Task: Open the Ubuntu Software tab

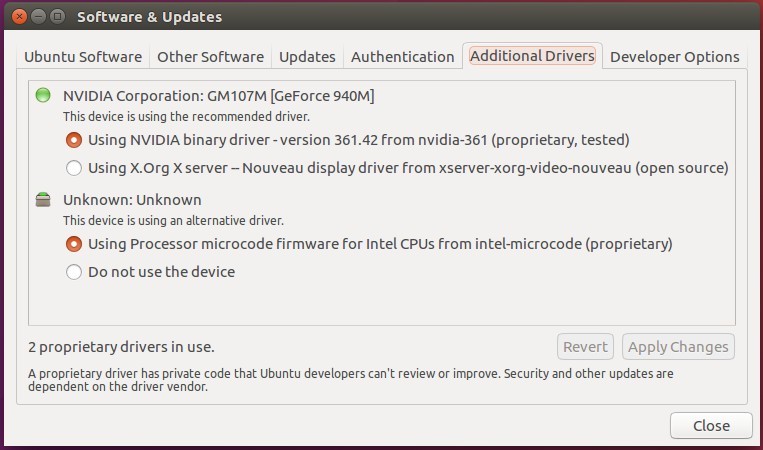Action: point(83,57)
